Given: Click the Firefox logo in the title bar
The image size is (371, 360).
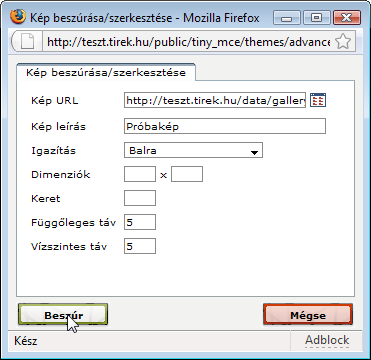Looking at the screenshot, I should pos(17,17).
